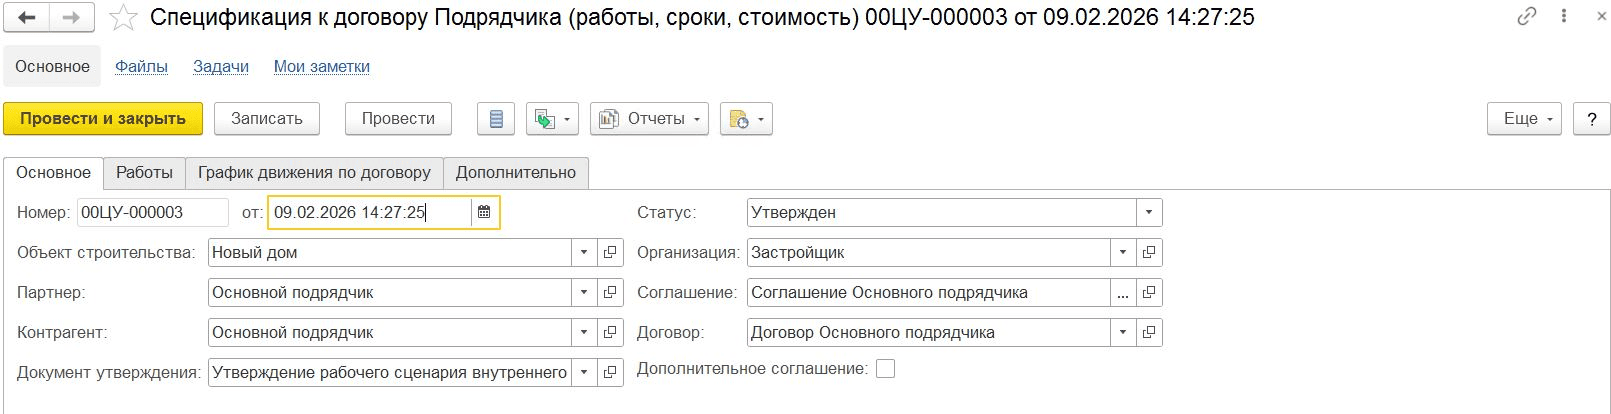
Task: Switch to the Работы tab
Action: (144, 172)
